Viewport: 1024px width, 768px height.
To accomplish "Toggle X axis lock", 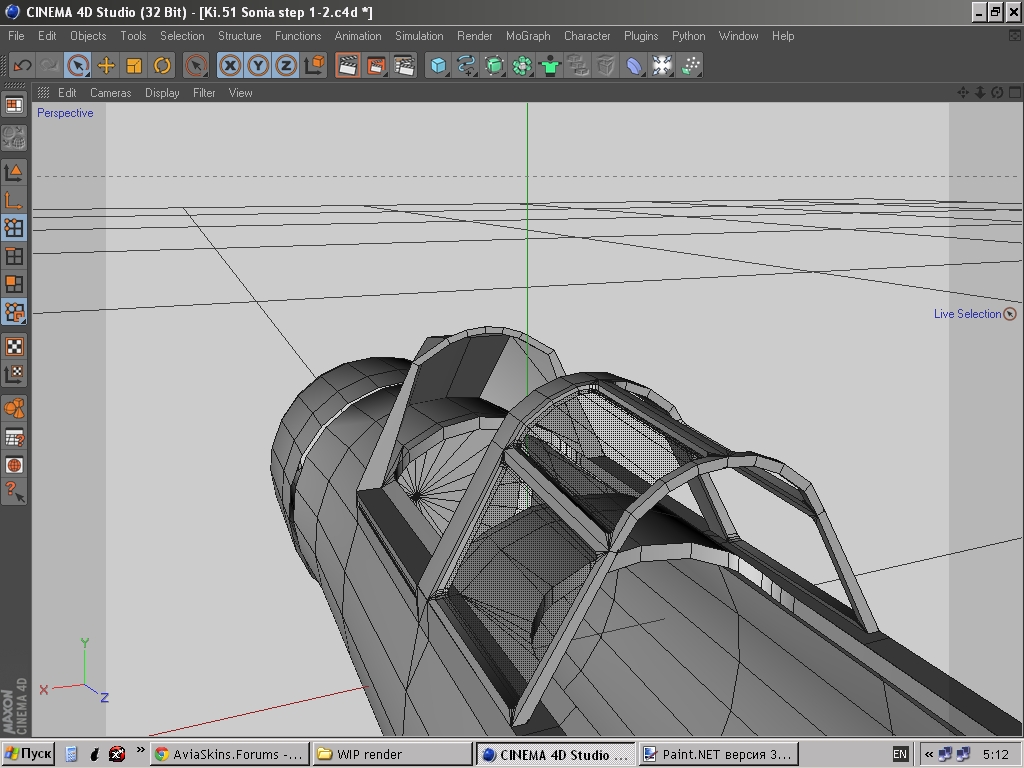I will (x=230, y=66).
